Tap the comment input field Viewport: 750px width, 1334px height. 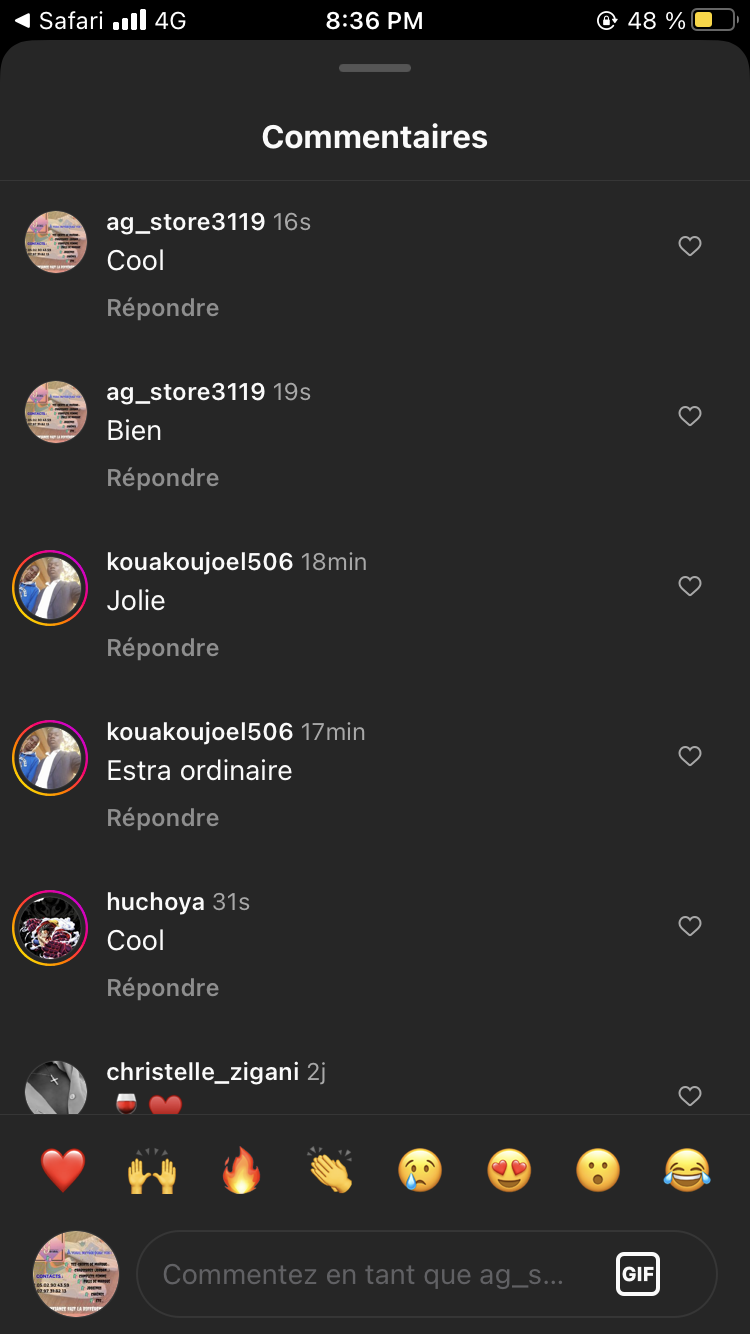pyautogui.click(x=370, y=1274)
